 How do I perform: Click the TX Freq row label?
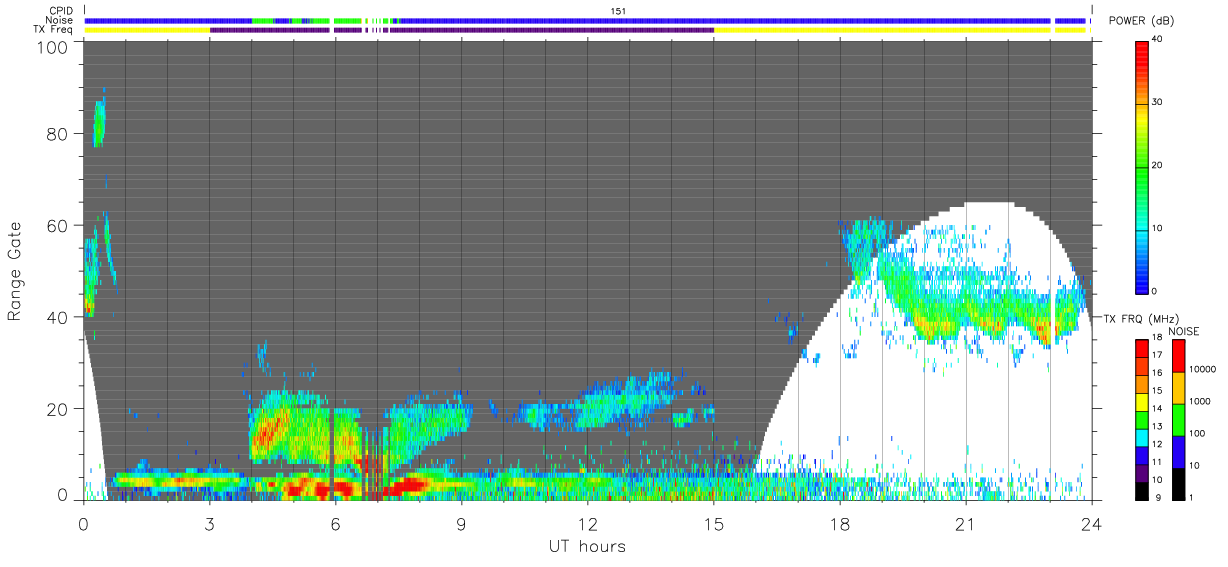(53, 30)
